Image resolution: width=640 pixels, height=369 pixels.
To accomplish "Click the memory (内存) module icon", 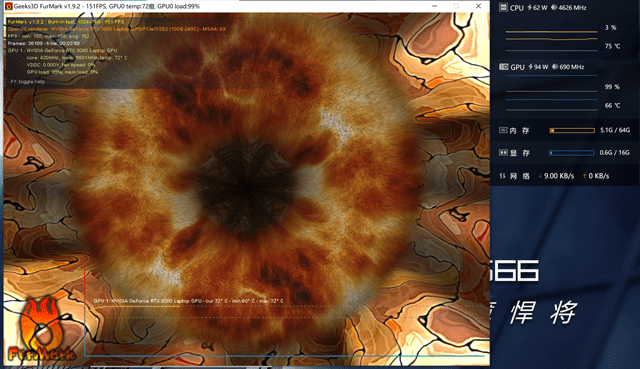I will pos(503,130).
